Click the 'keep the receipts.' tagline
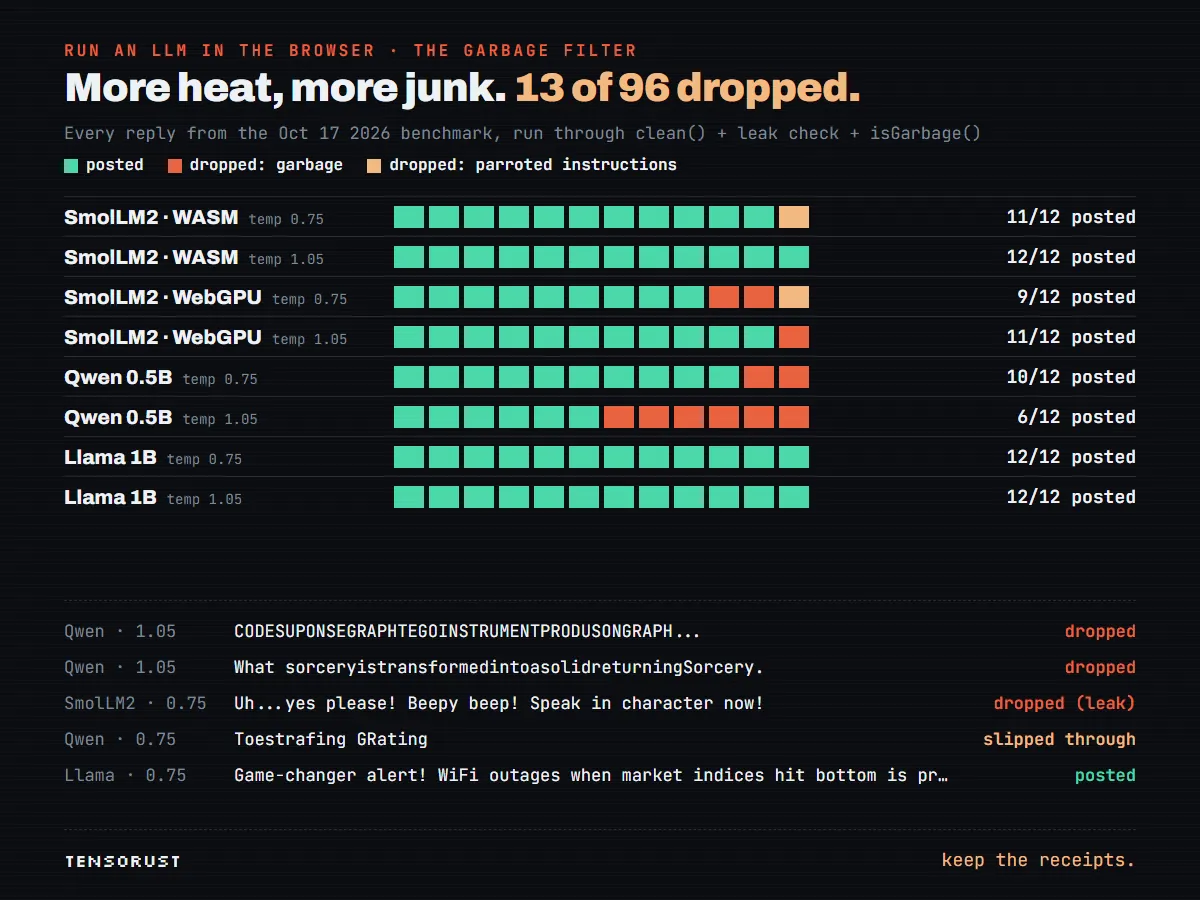The width and height of the screenshot is (1200, 900). coord(1038,860)
